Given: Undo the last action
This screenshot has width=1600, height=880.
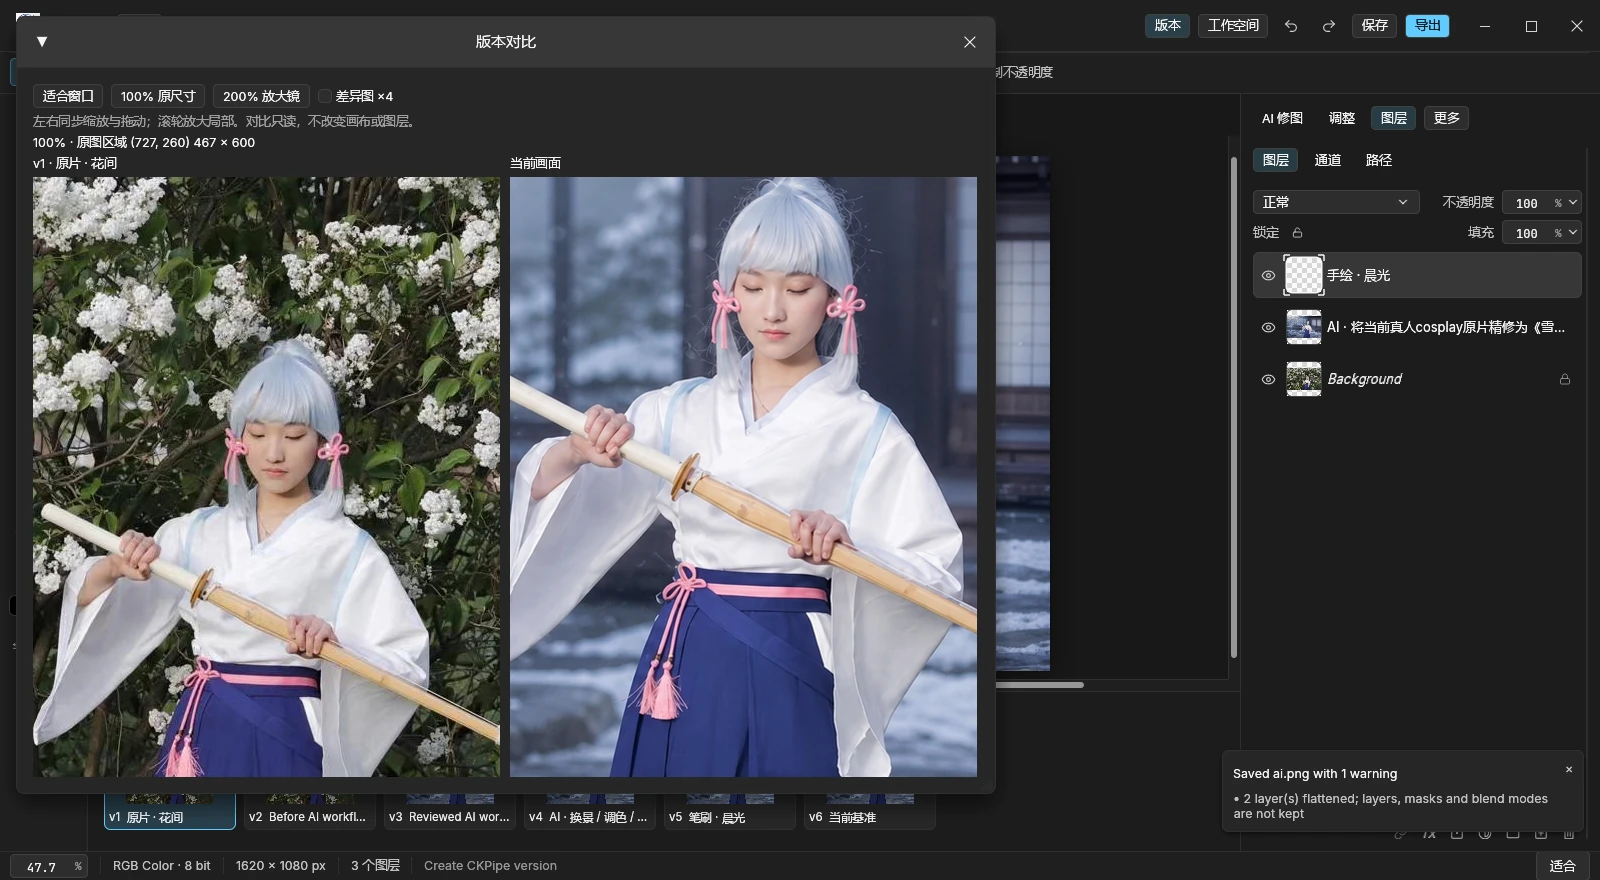Looking at the screenshot, I should (1291, 26).
